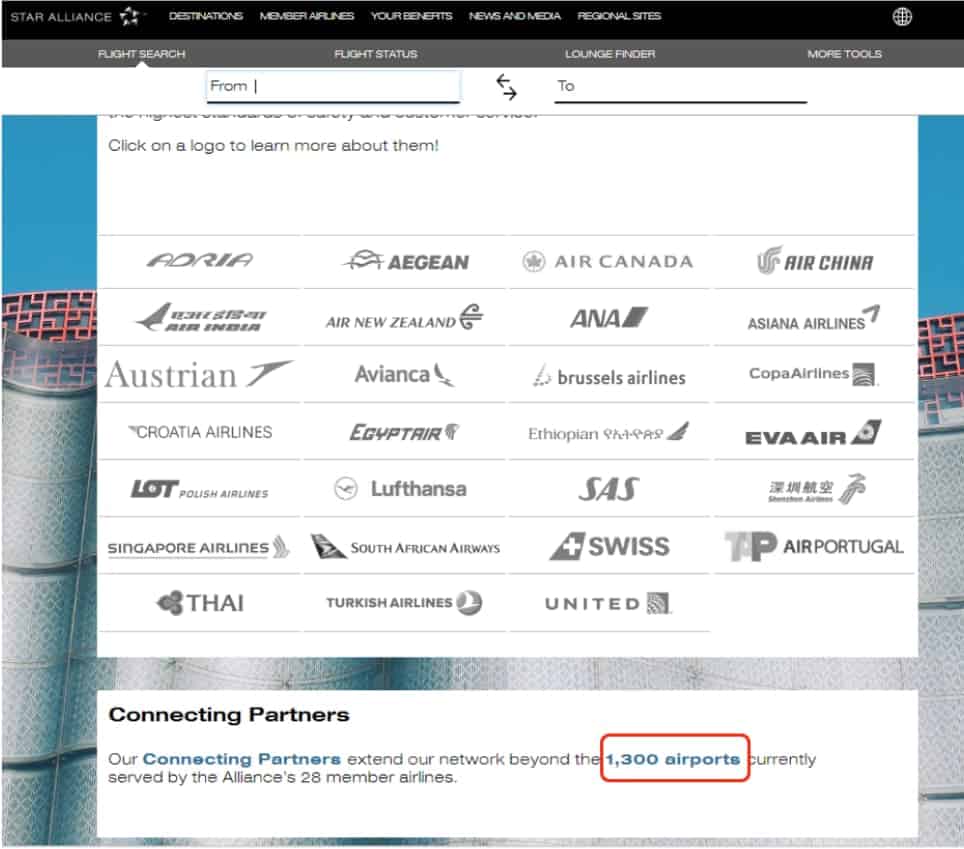The width and height of the screenshot is (964, 849).
Task: Click the Lufthansa logo
Action: [400, 489]
